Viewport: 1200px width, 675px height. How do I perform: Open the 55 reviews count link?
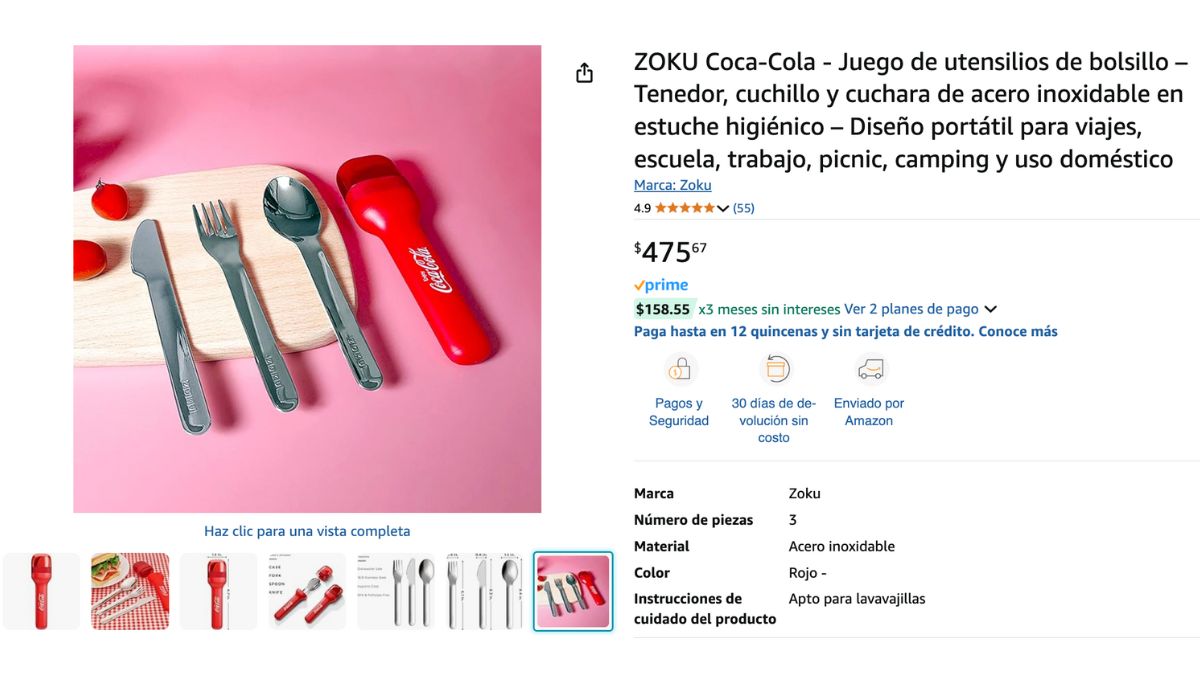click(744, 208)
